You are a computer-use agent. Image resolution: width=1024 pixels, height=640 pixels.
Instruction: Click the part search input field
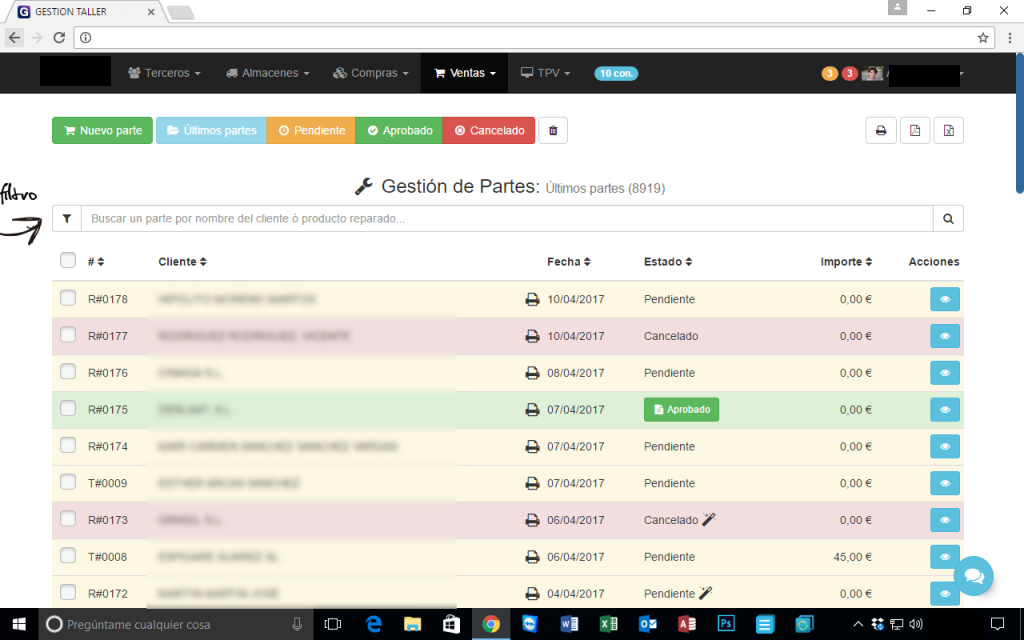[507, 219]
